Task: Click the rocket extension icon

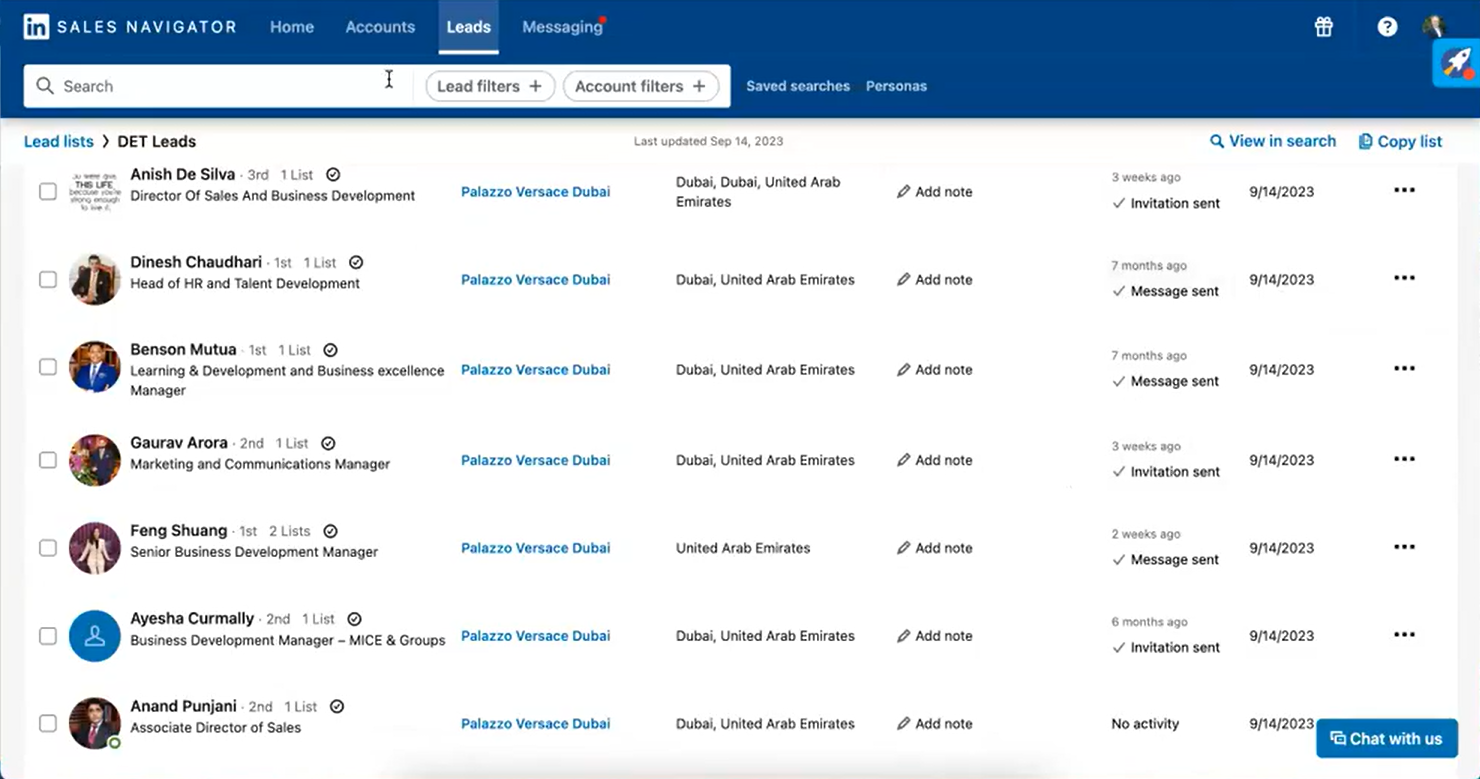Action: tap(1456, 63)
